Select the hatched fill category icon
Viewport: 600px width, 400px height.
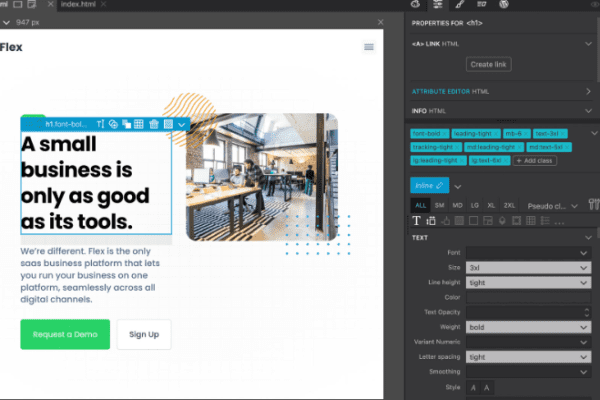coord(460,221)
